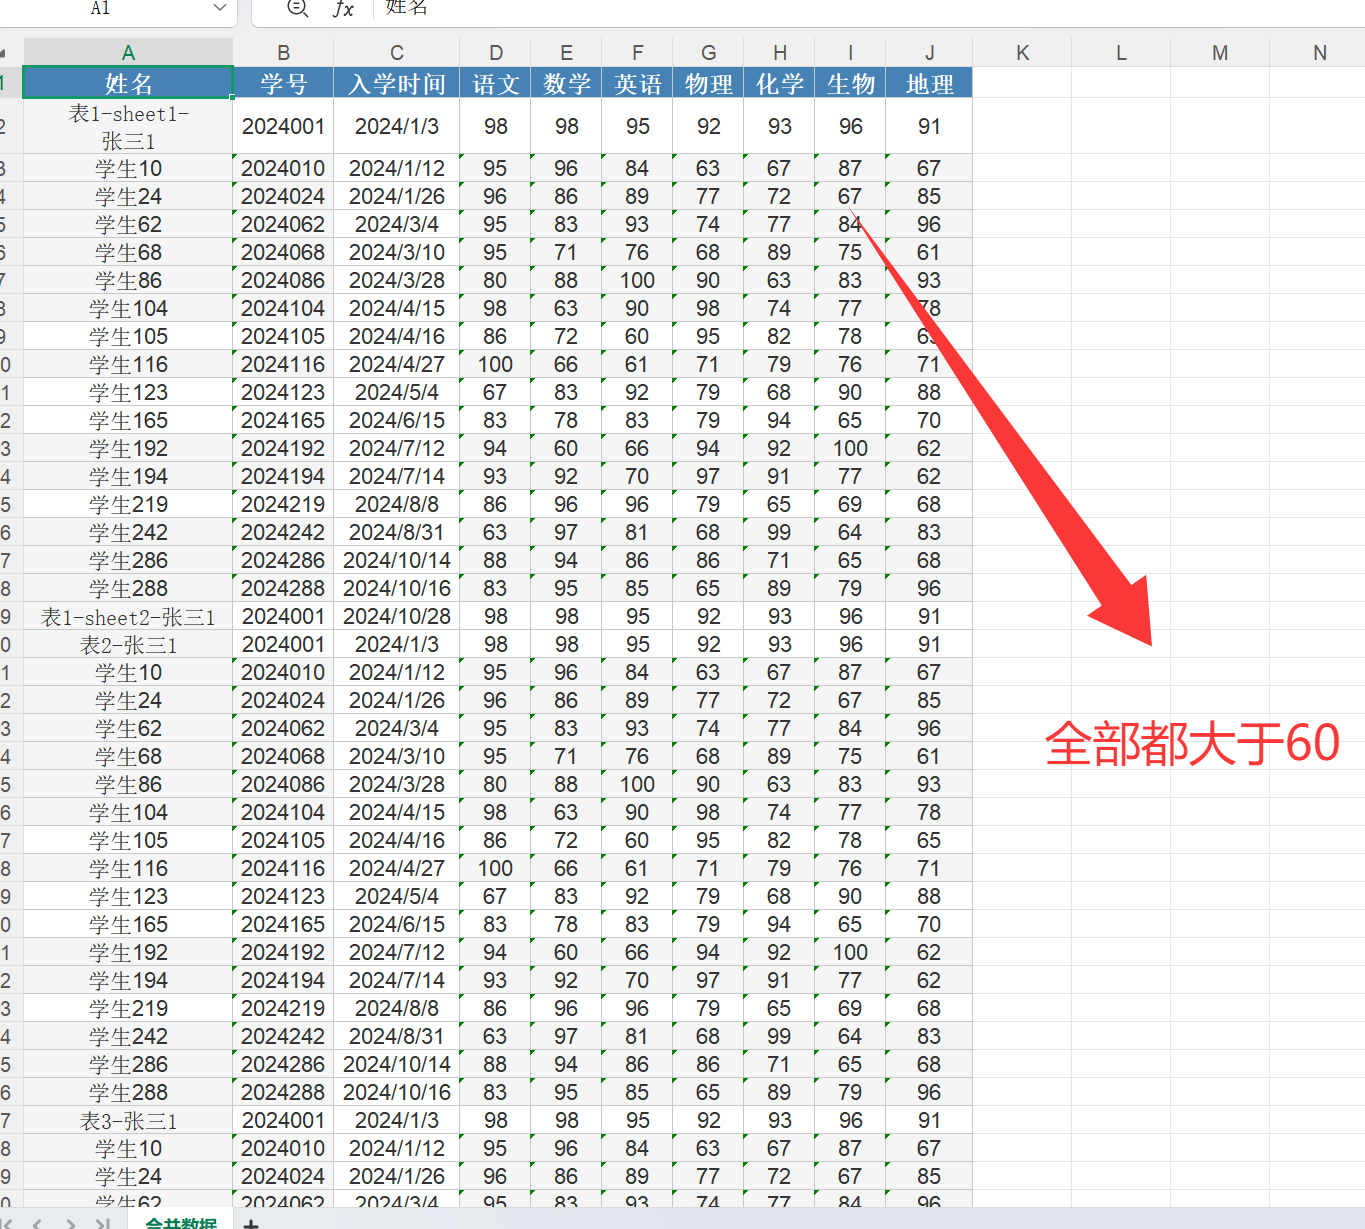Click the 数学 header cell
Image resolution: width=1365 pixels, height=1229 pixels.
567,83
